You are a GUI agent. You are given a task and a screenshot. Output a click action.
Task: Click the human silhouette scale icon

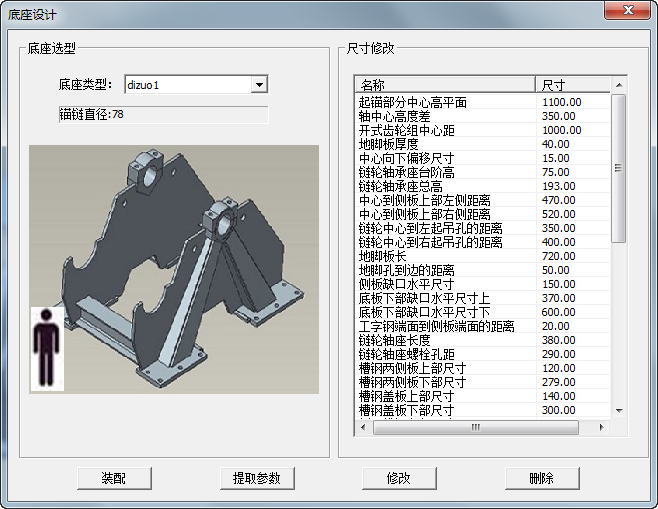(46, 347)
